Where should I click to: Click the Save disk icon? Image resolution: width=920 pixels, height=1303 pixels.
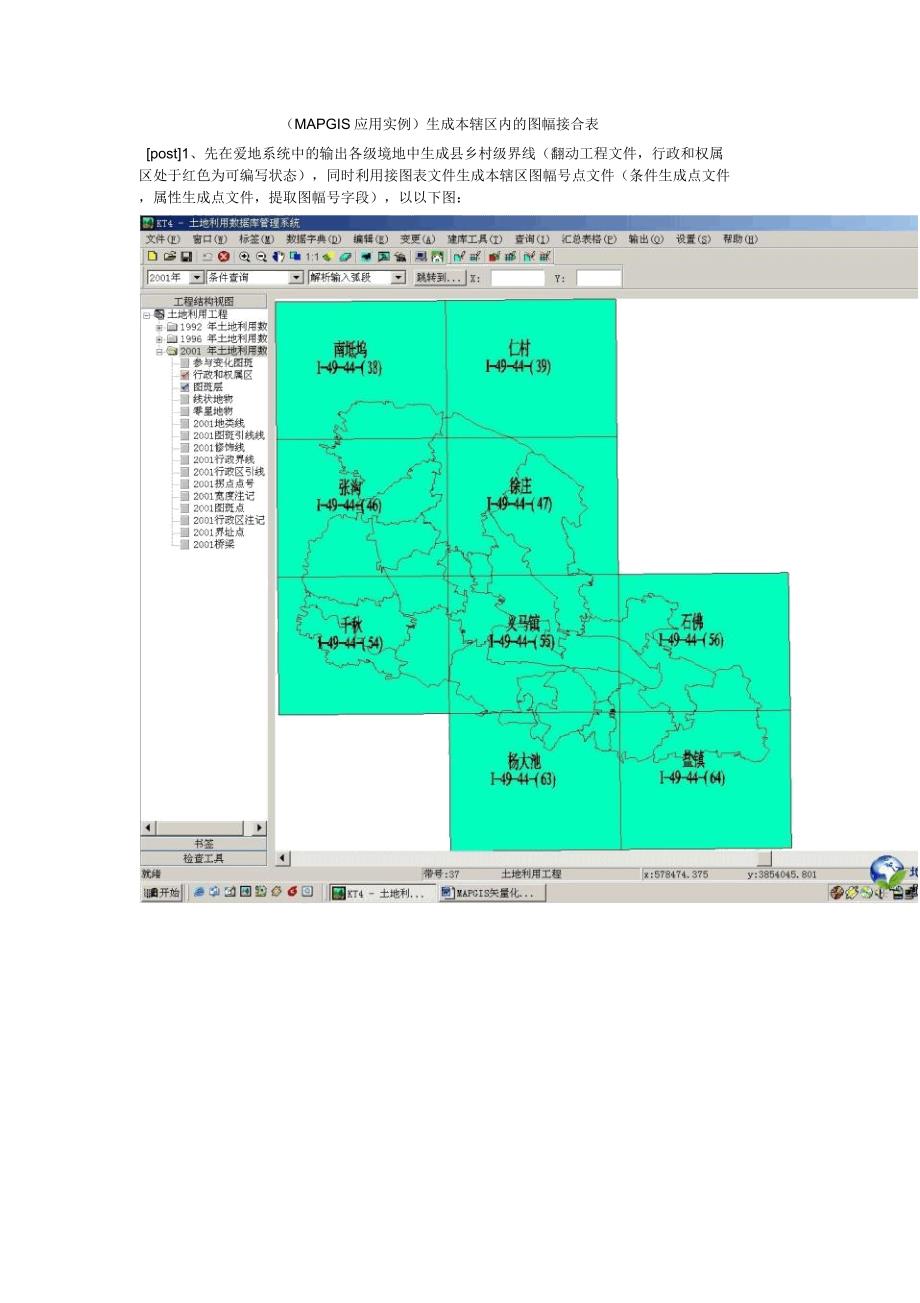[185, 257]
